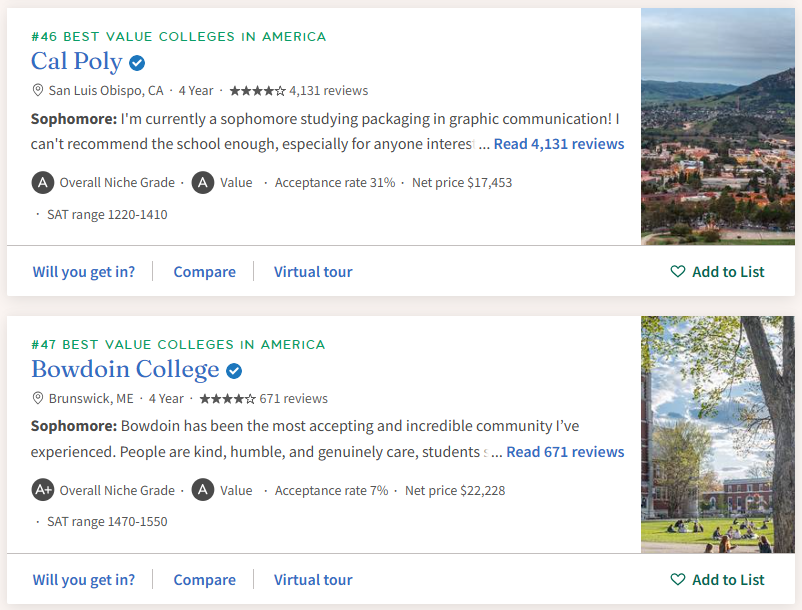
Task: Expand Cal Poly review via Read 4,131 reviews
Action: coord(558,144)
